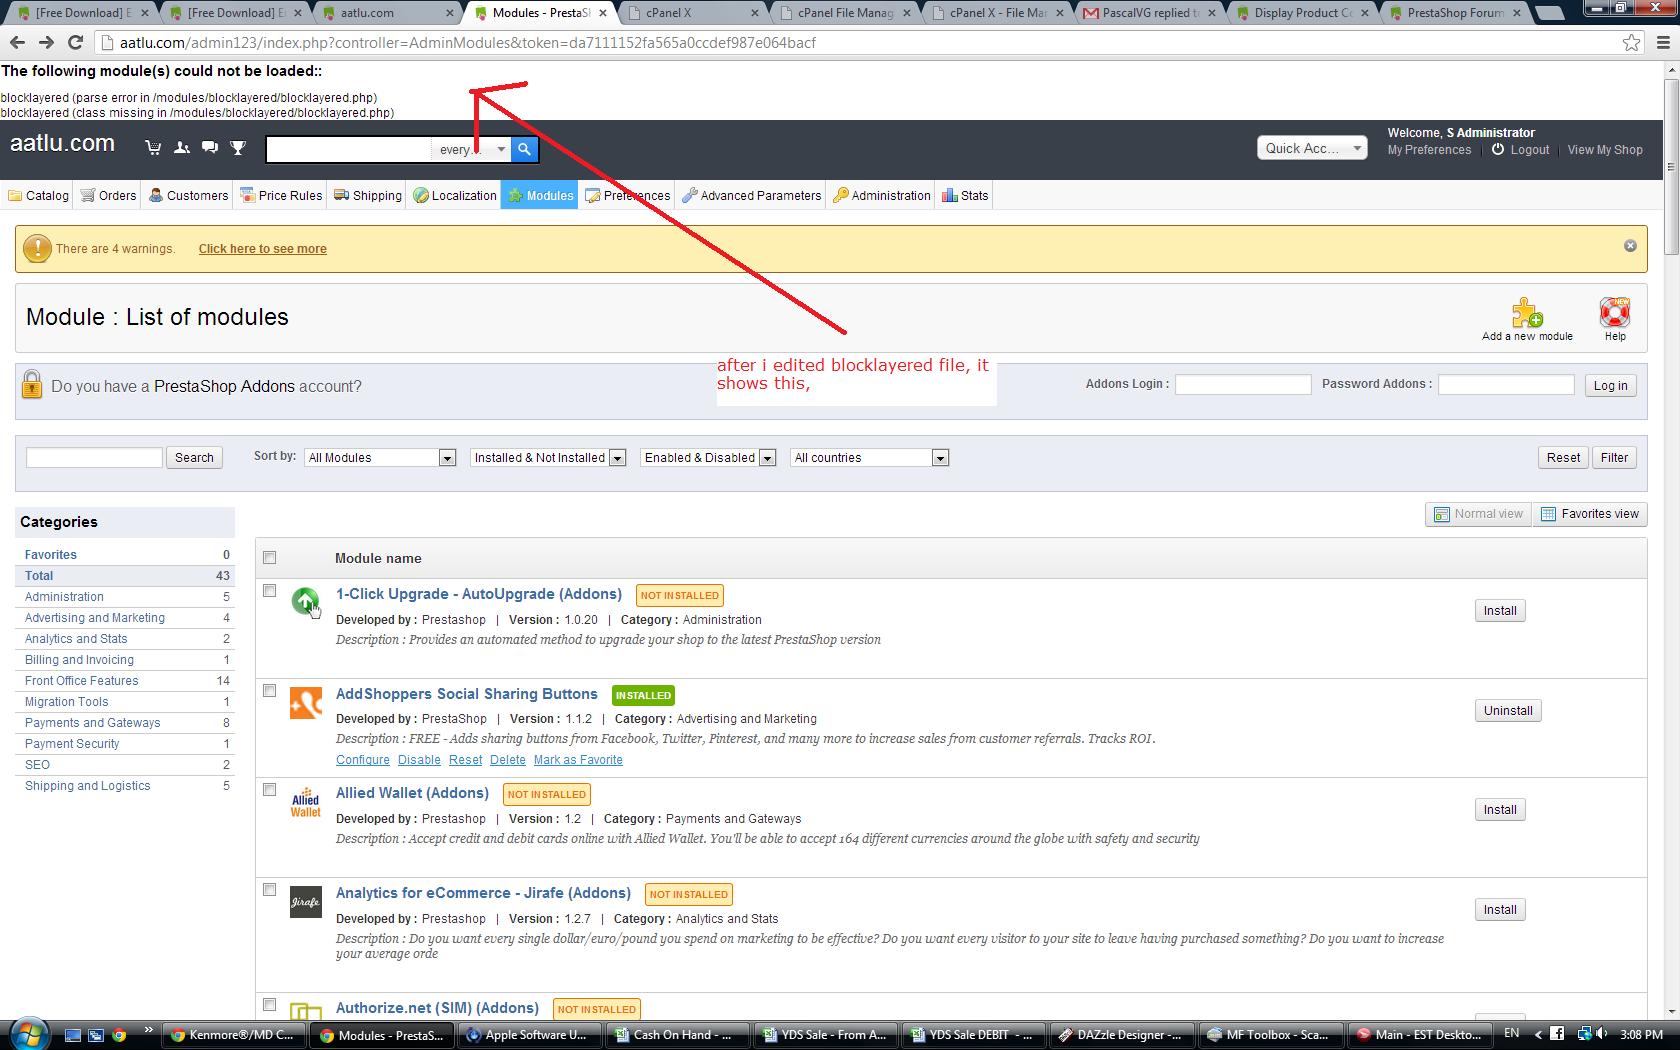Click the Allied Wallet module logo
This screenshot has height=1050, width=1680.
tap(306, 803)
